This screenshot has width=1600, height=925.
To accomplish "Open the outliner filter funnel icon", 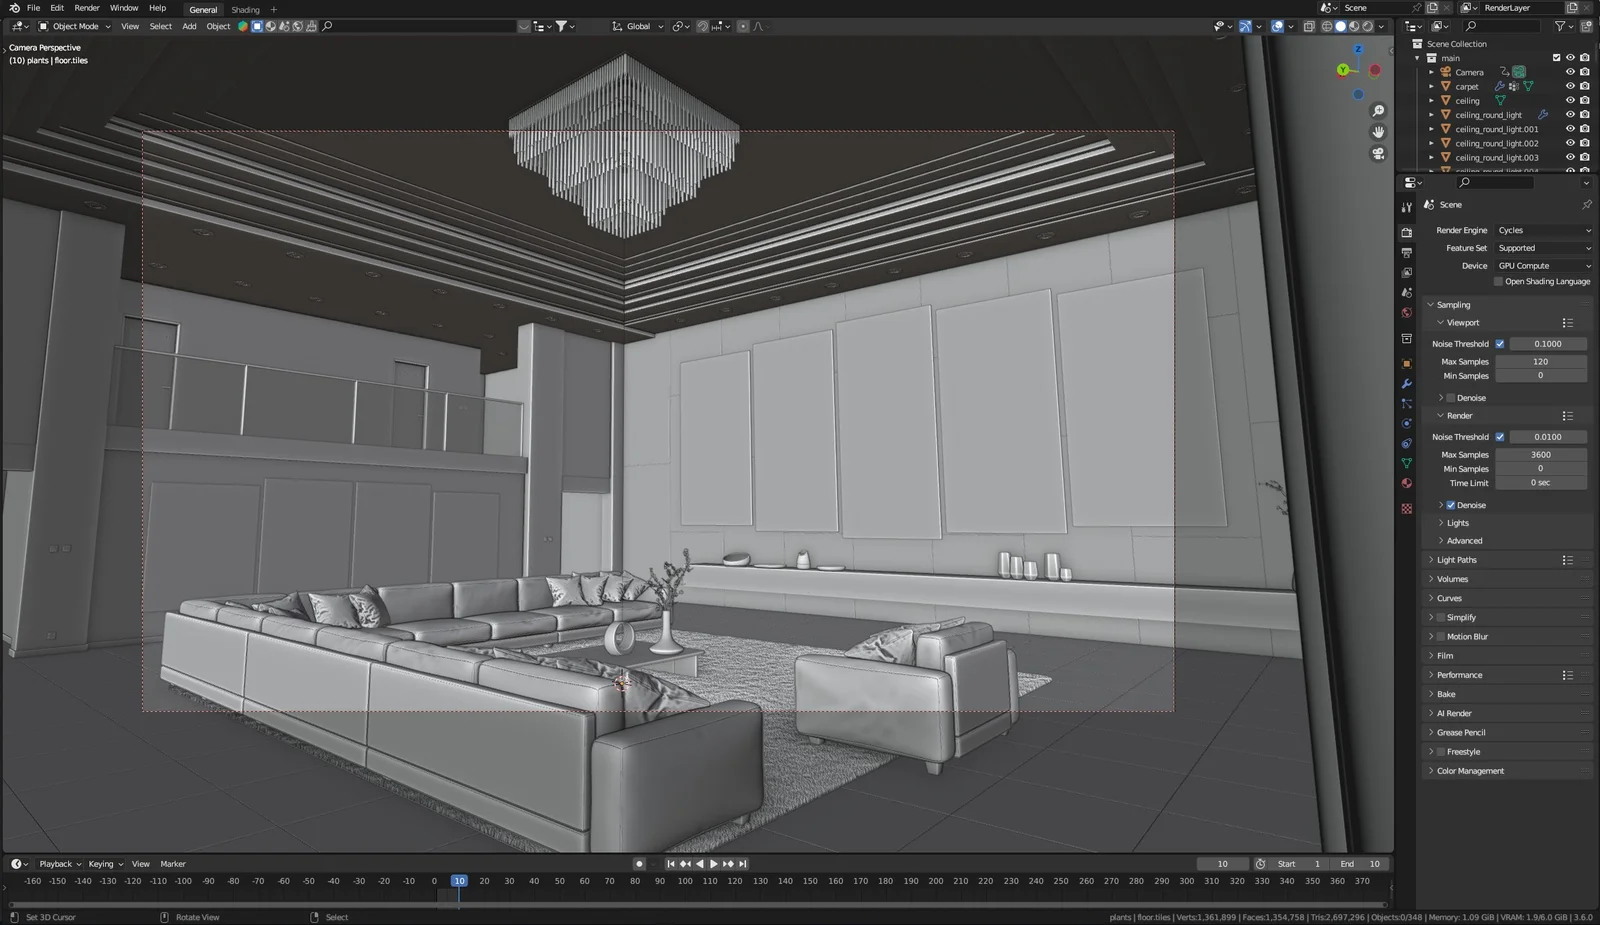I will point(1562,26).
